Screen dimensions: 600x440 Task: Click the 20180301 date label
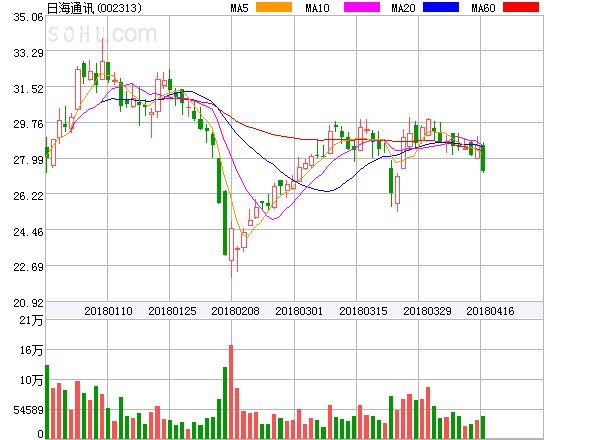point(299,311)
